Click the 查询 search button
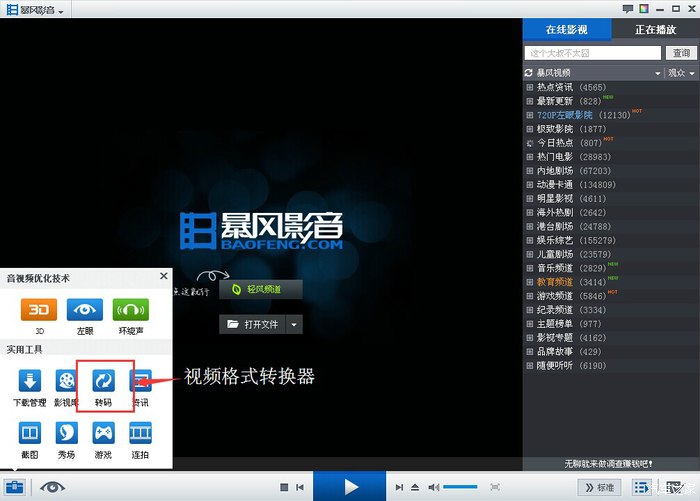700x501 pixels. 681,52
